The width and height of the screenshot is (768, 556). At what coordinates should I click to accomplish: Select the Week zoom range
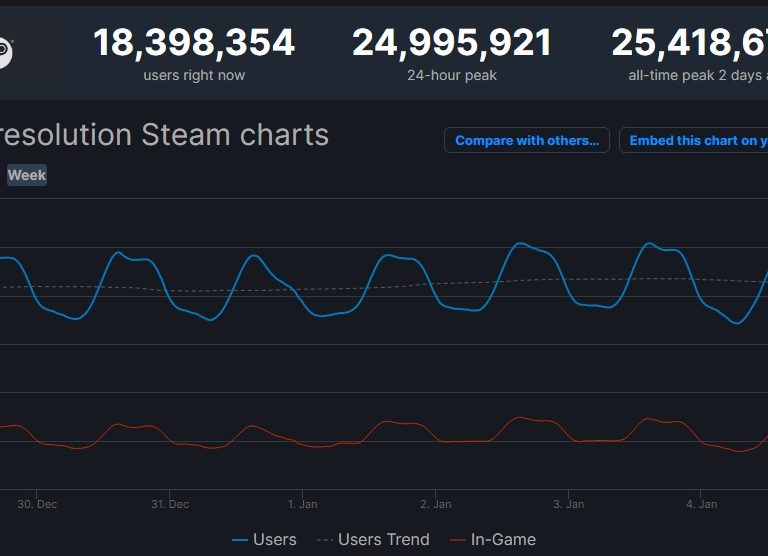[x=27, y=175]
